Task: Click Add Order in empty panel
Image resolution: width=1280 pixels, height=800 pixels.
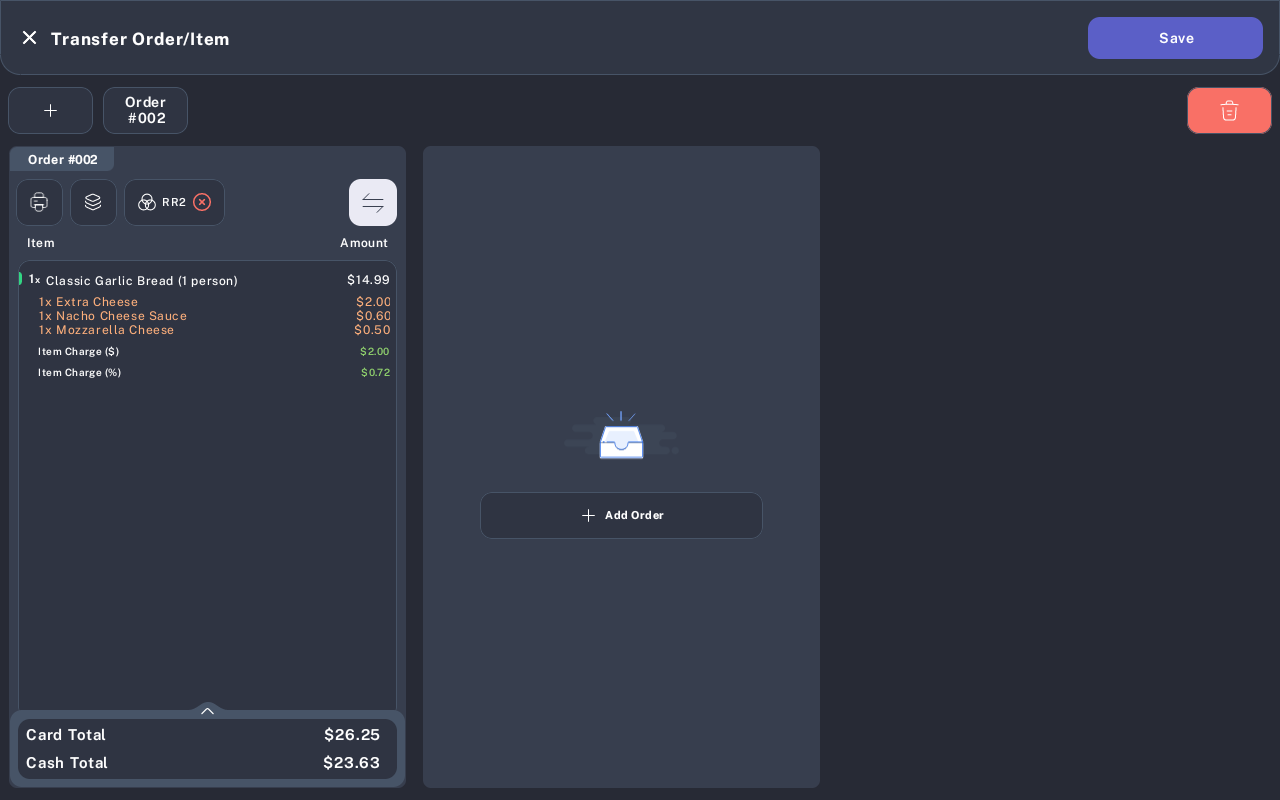Action: pyautogui.click(x=621, y=515)
